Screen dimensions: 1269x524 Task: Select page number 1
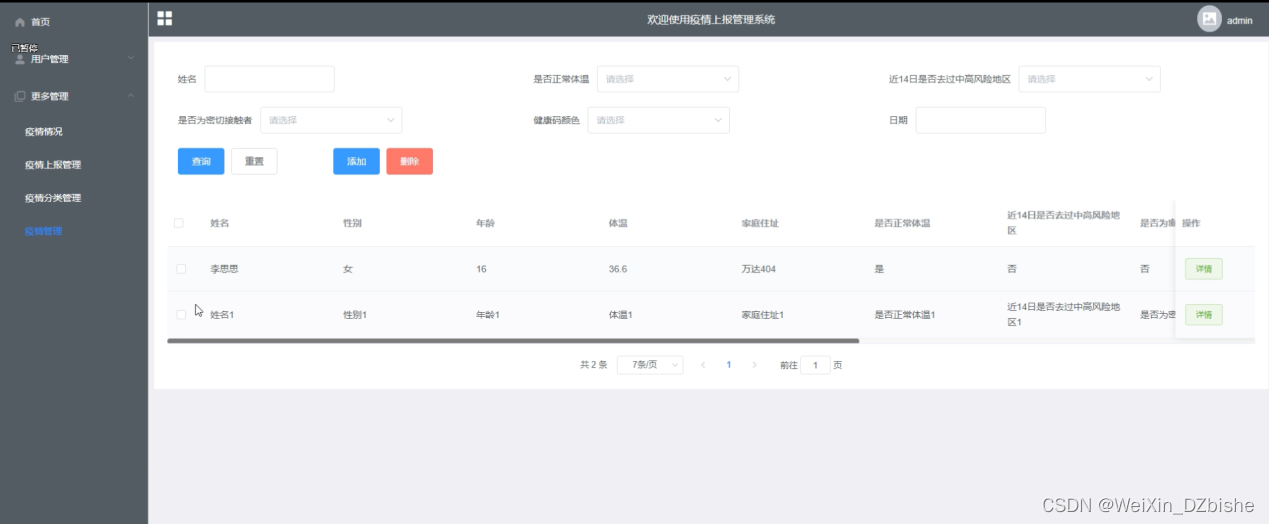[729, 365]
